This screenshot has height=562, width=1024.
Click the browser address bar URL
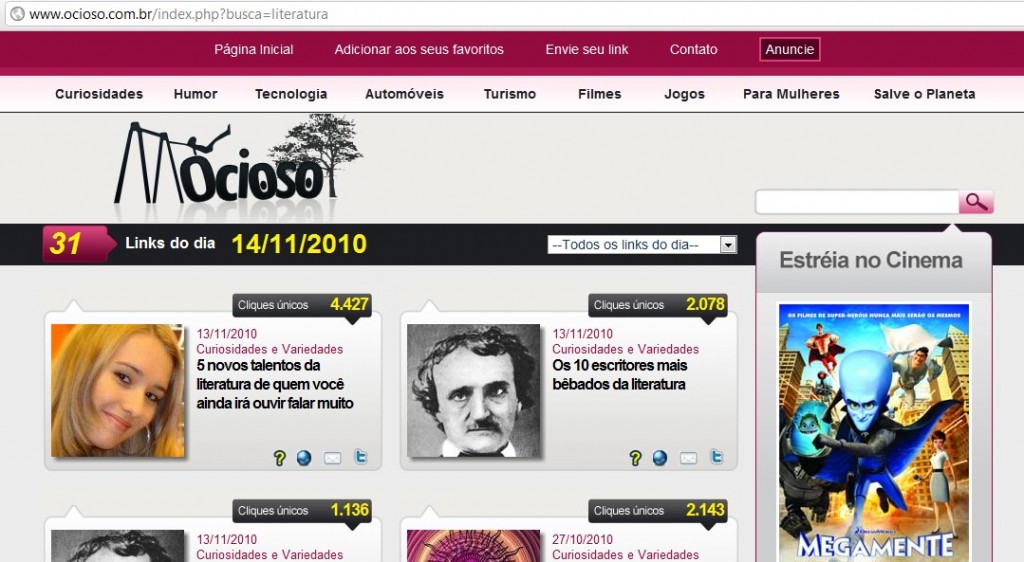178,14
